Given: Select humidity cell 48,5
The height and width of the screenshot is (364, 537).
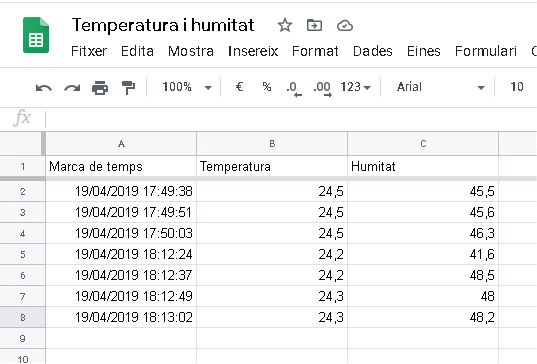Looking at the screenshot, I should click(x=423, y=275).
